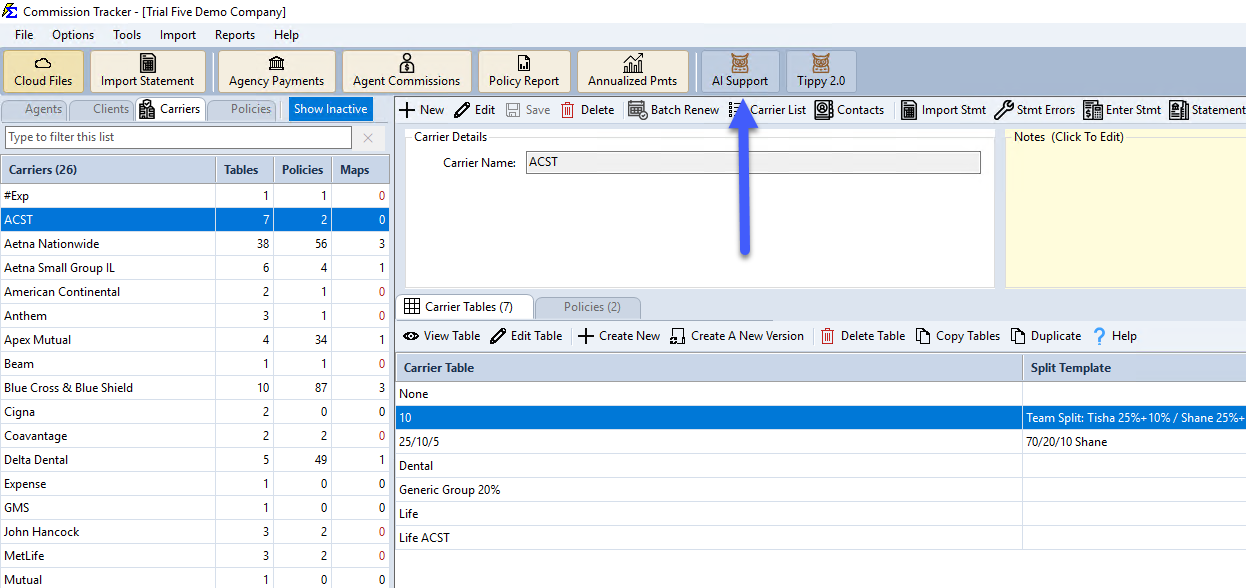
Task: Create A New Version of table
Action: (737, 336)
